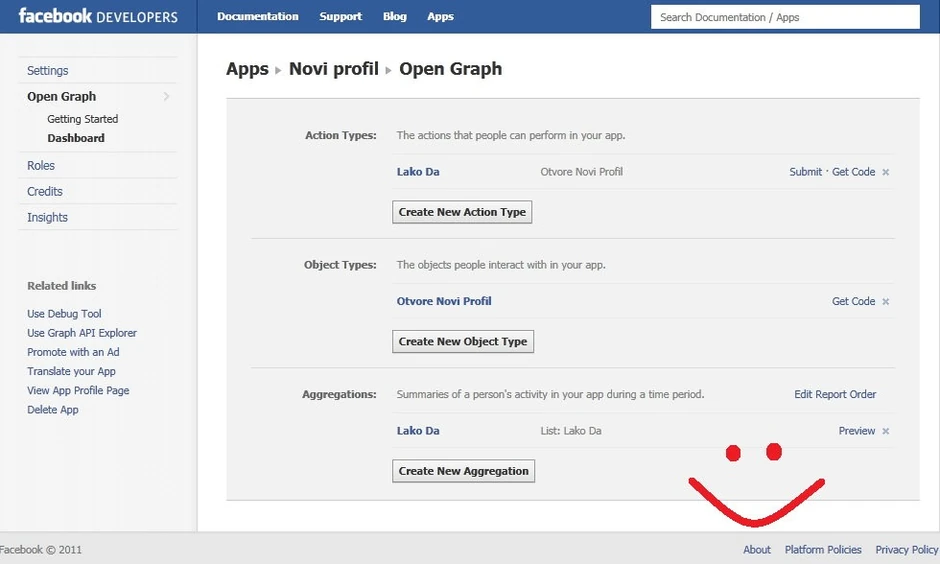Focus the Search Documentation / Apps field
Viewport: 940px width, 564px height.
pos(785,17)
